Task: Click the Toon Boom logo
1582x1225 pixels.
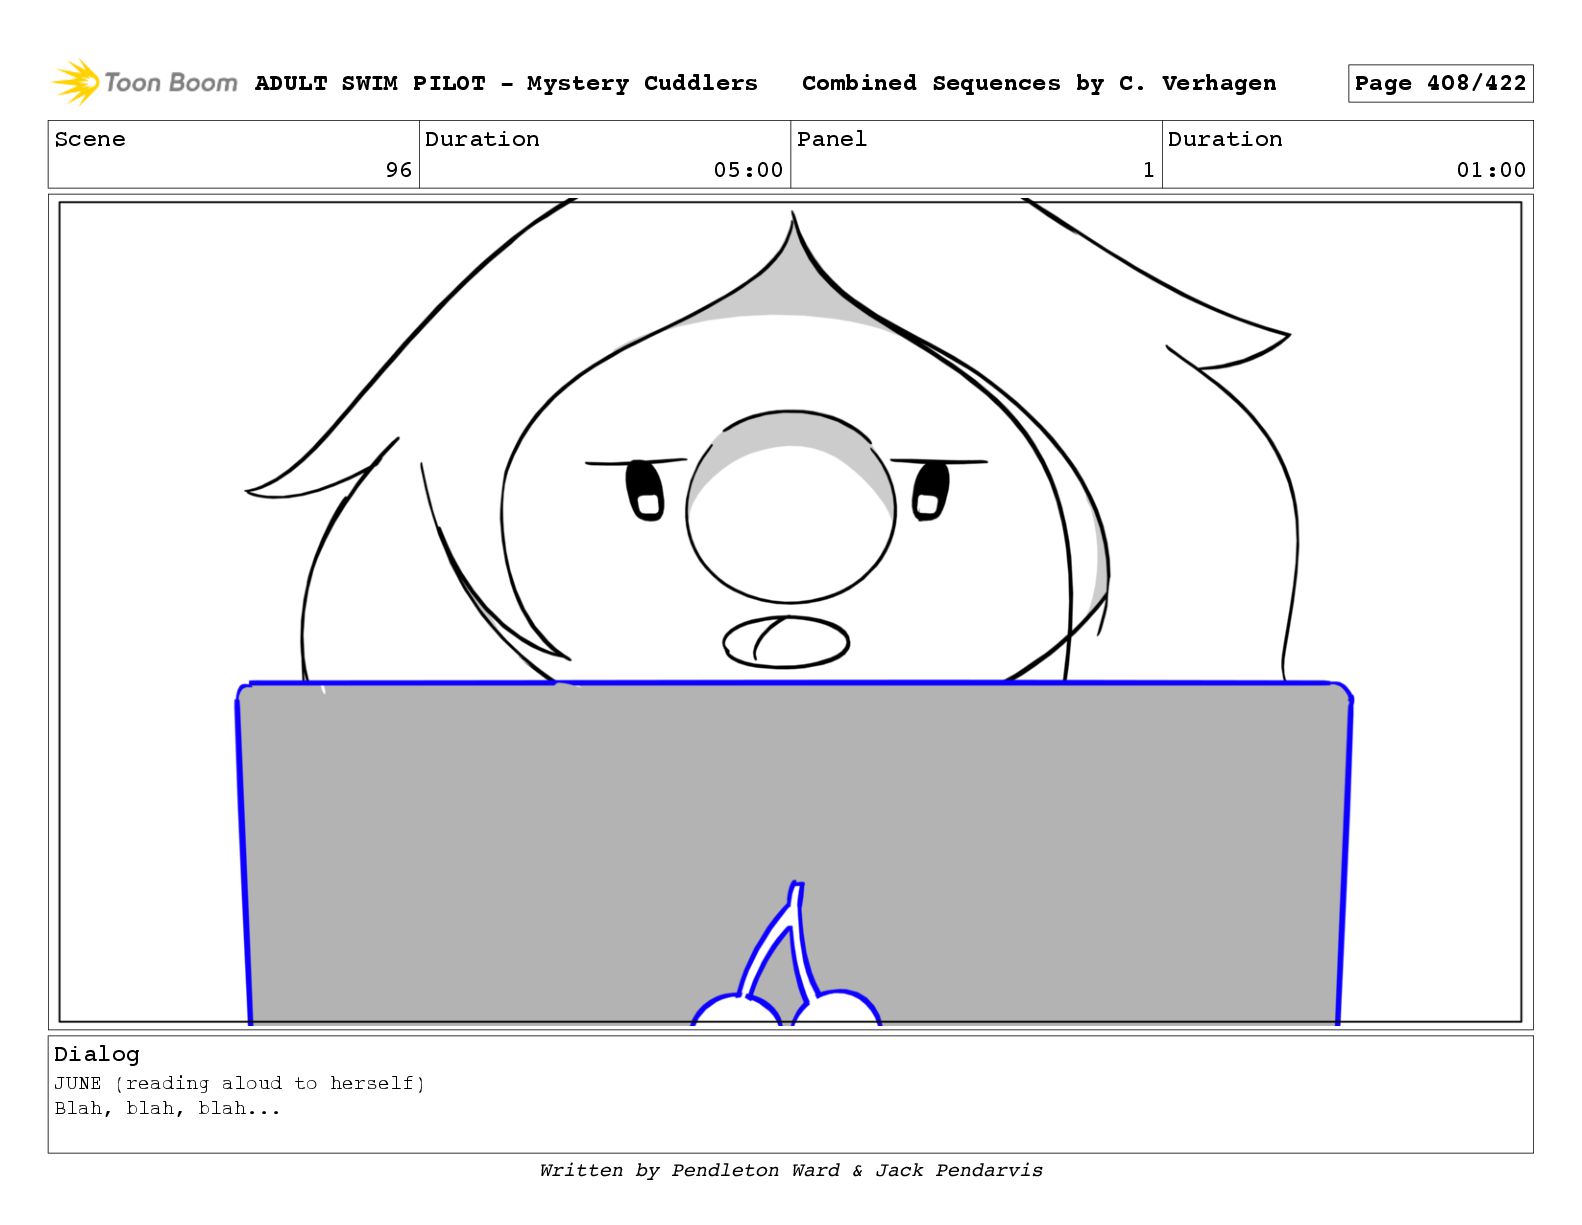Action: (x=144, y=82)
